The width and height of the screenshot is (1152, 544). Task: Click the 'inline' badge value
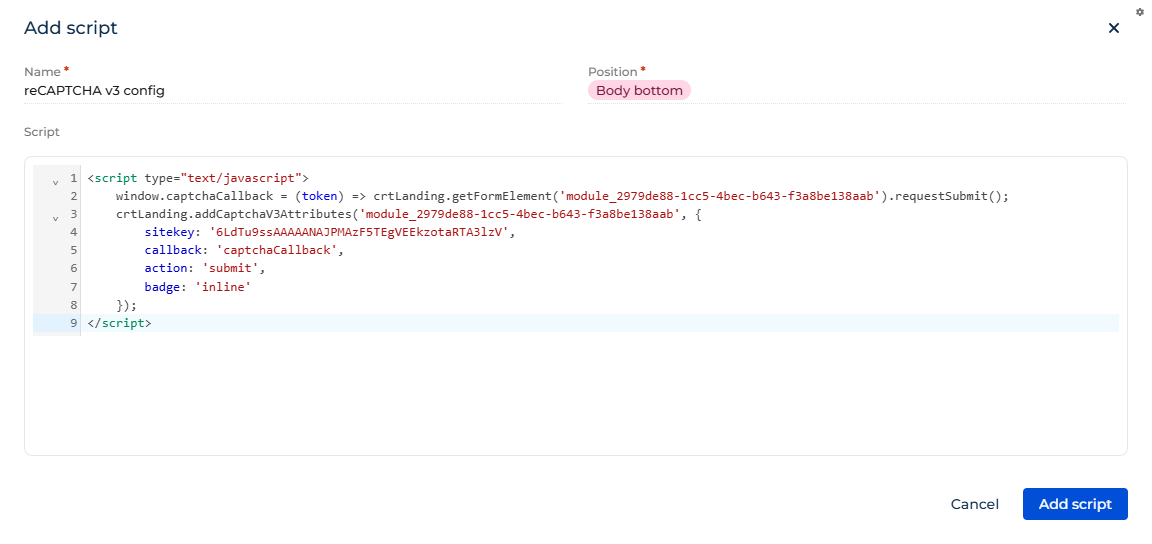tap(223, 287)
